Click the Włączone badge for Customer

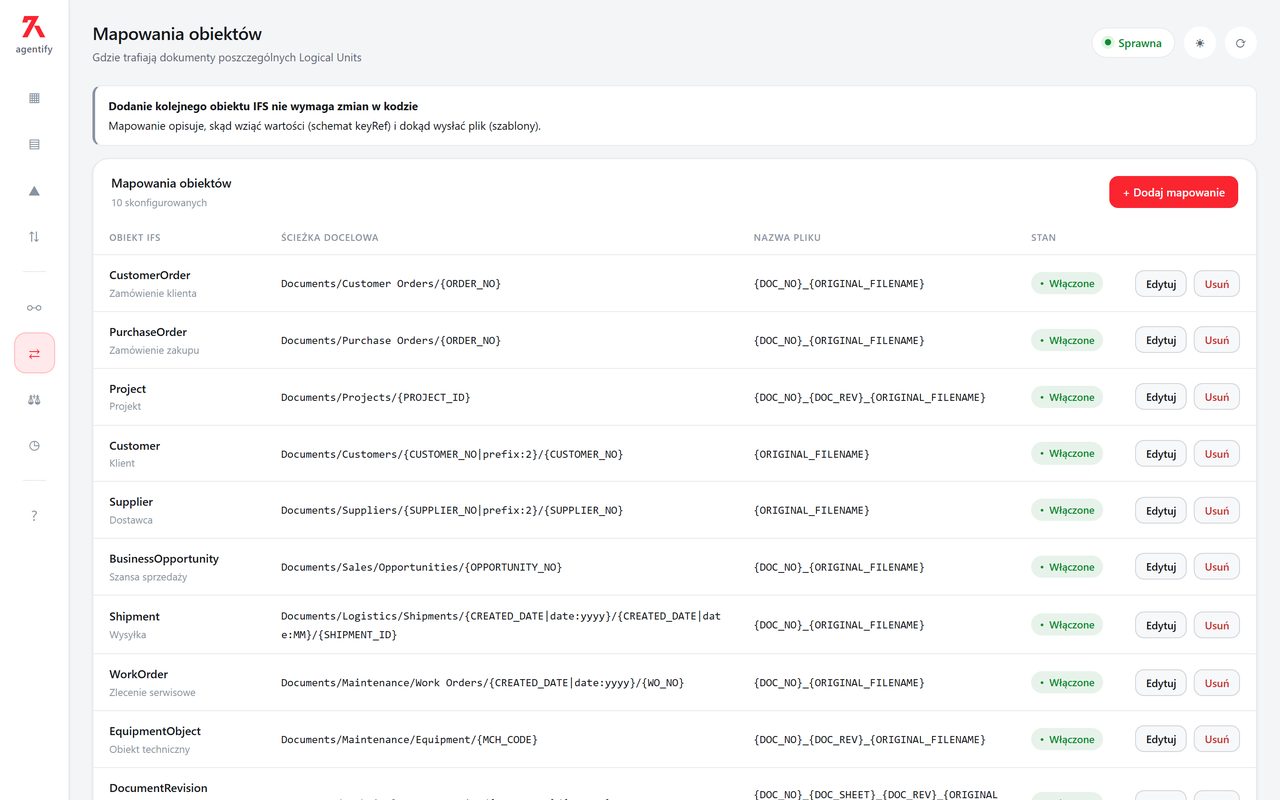pyautogui.click(x=1067, y=454)
